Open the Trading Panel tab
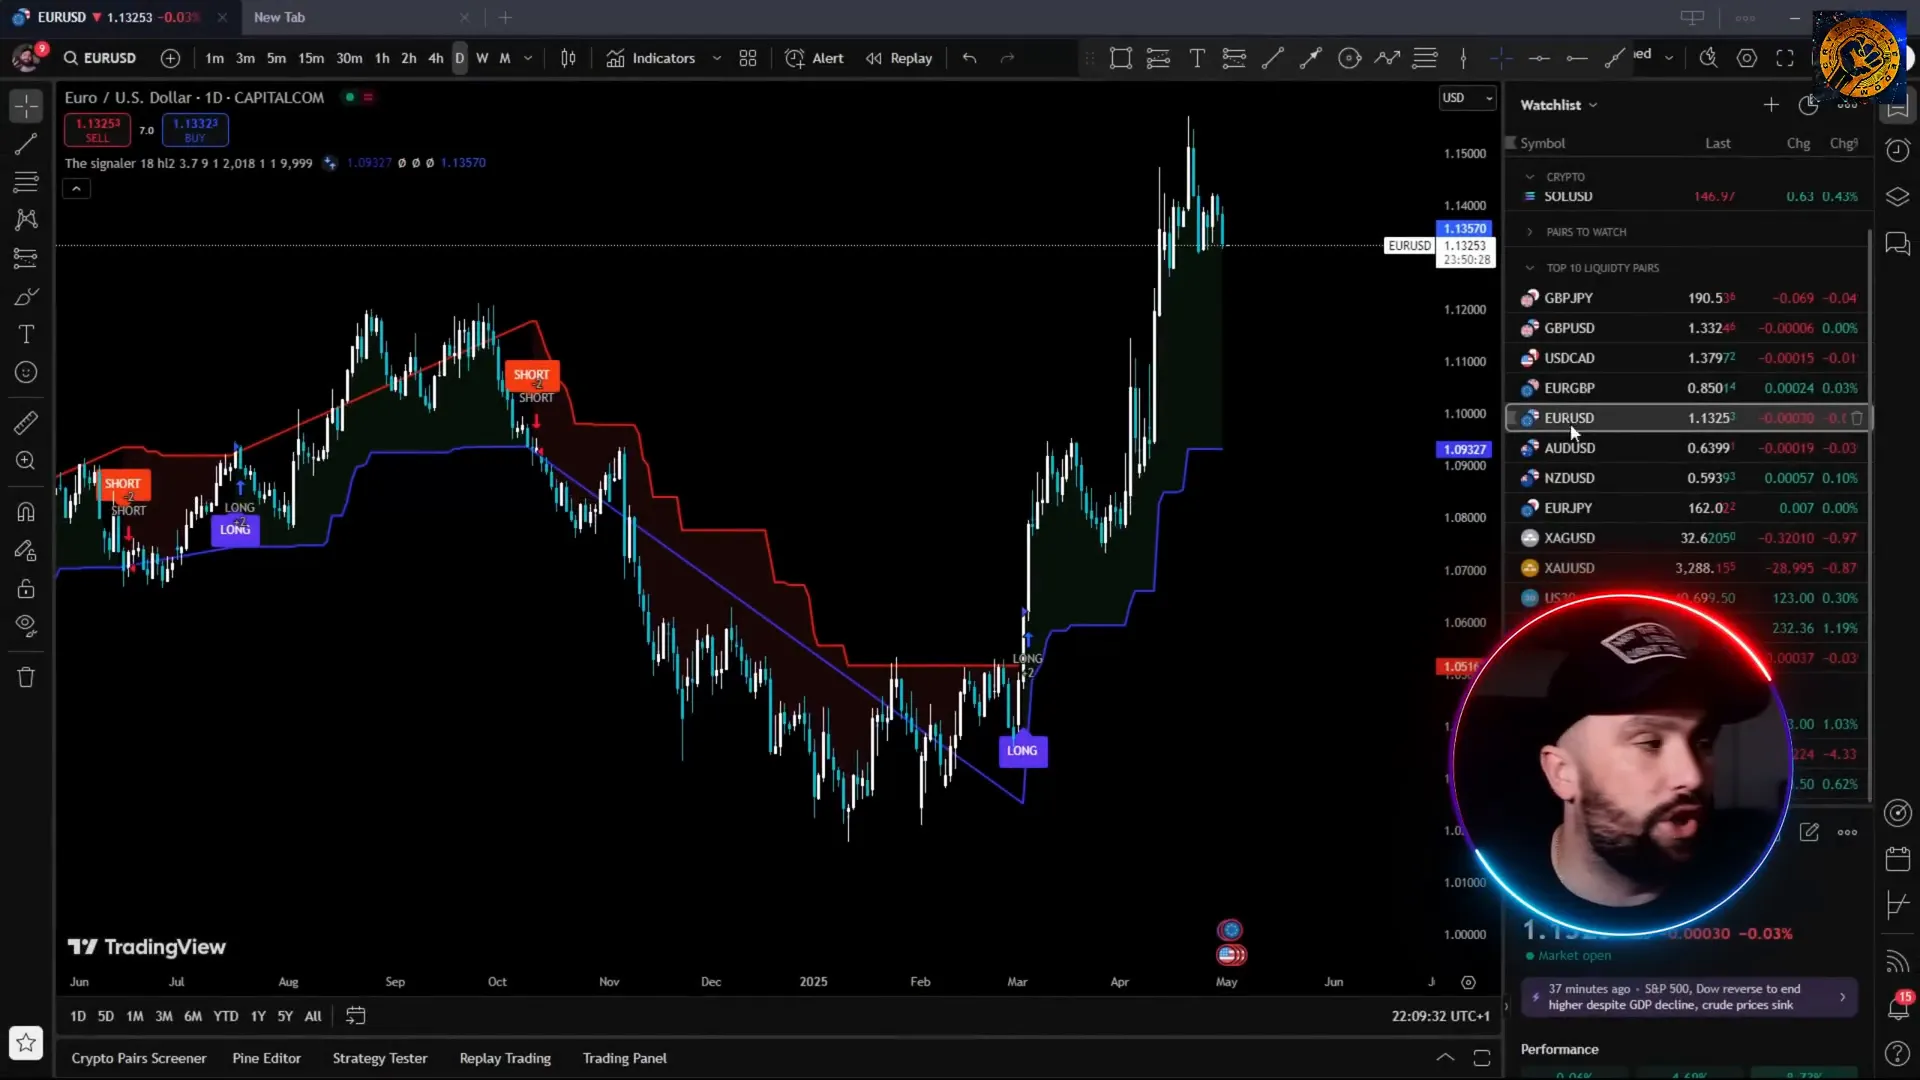This screenshot has height=1080, width=1920. [x=625, y=1058]
